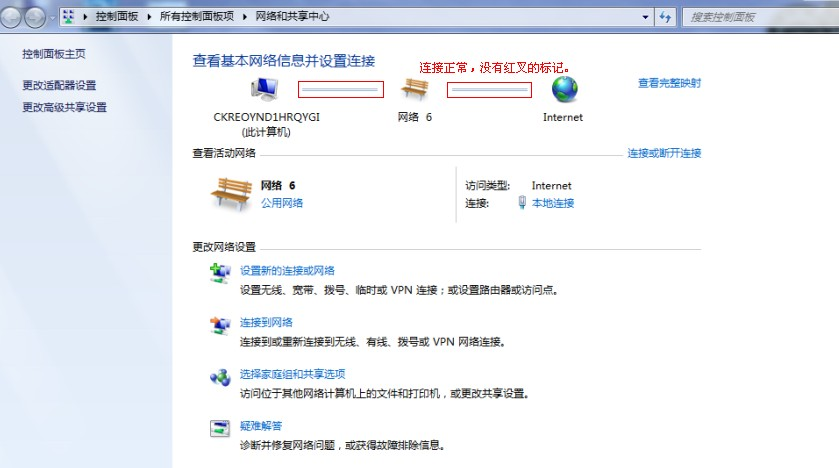The height and width of the screenshot is (468, 839).
Task: Click the 查看基本网络信息并设置连接 heading
Action: (284, 61)
